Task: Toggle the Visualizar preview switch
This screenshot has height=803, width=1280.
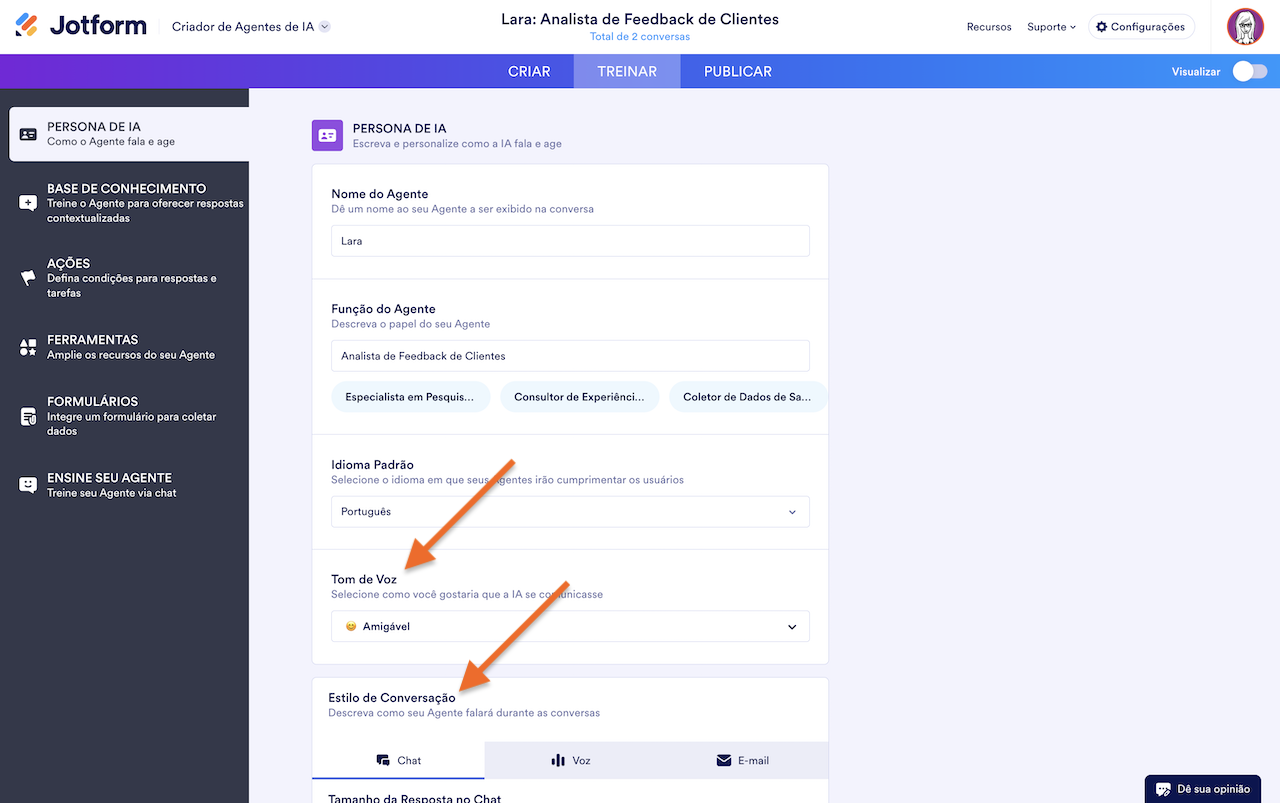Action: [x=1249, y=71]
